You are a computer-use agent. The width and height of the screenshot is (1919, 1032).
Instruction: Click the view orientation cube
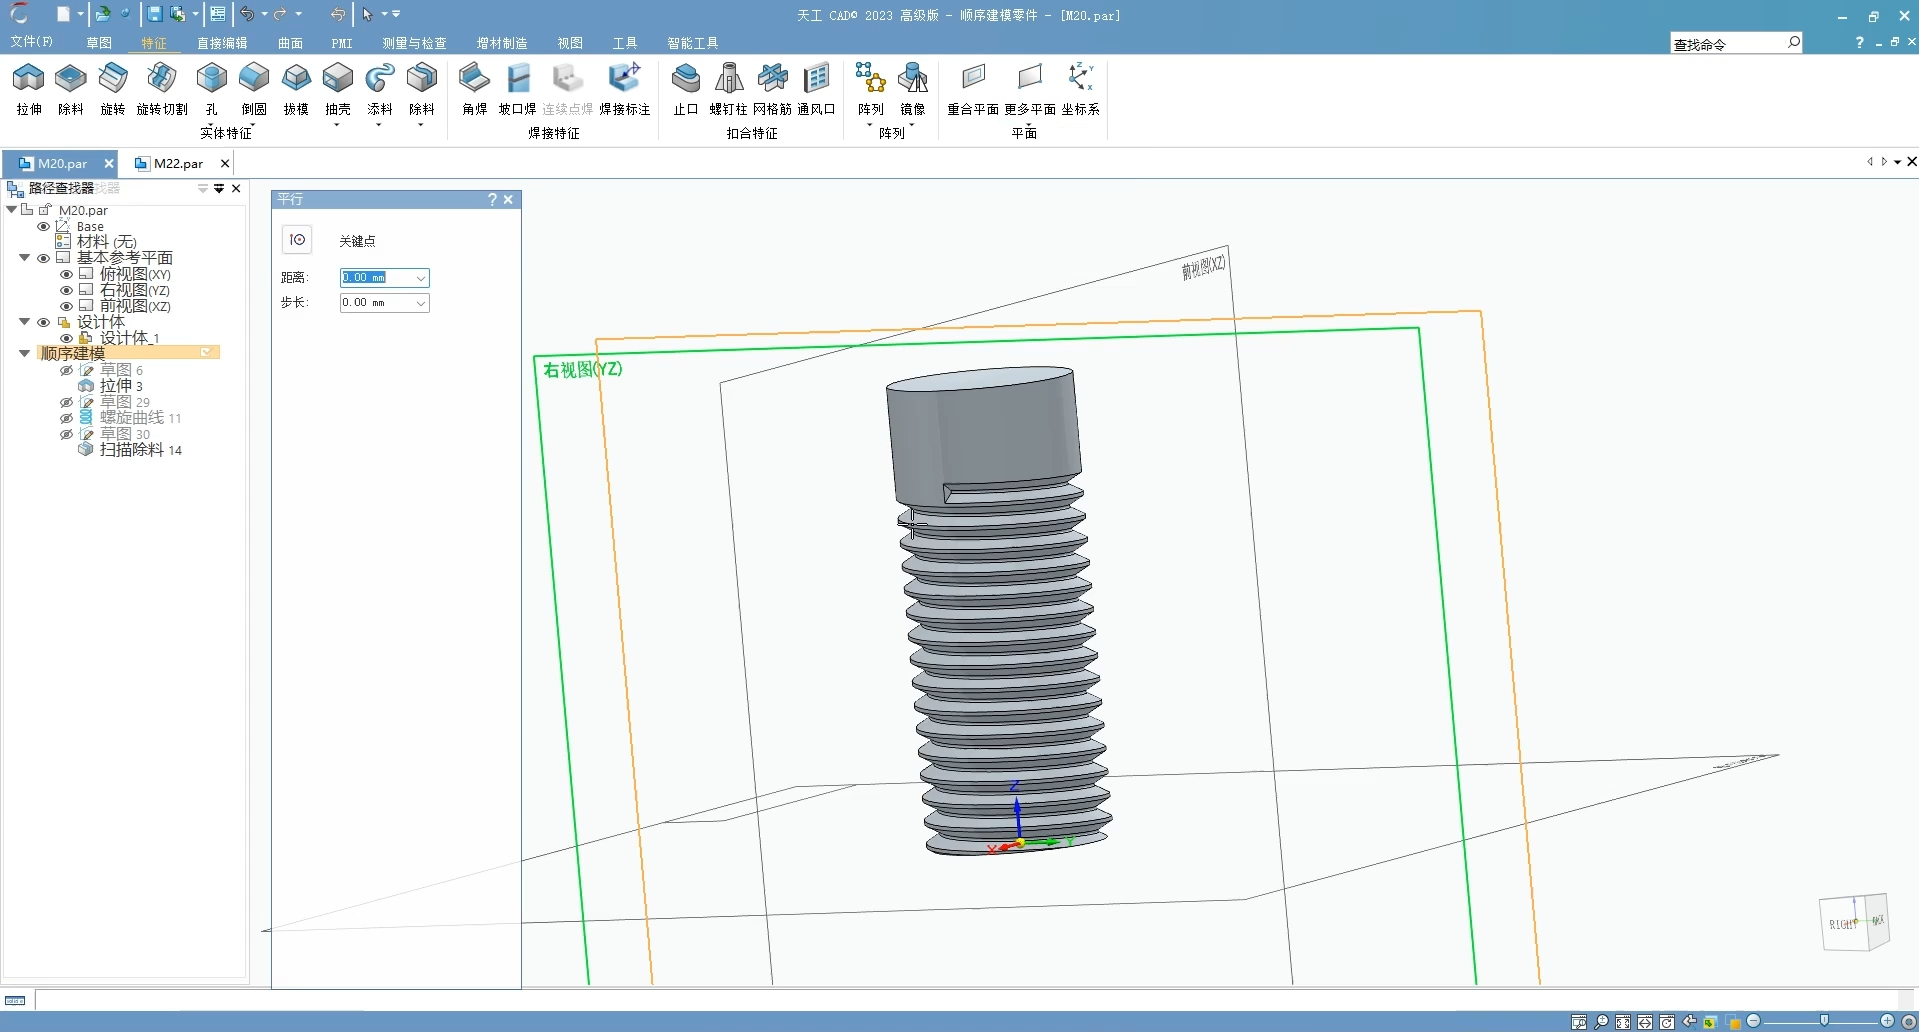pyautogui.click(x=1853, y=921)
